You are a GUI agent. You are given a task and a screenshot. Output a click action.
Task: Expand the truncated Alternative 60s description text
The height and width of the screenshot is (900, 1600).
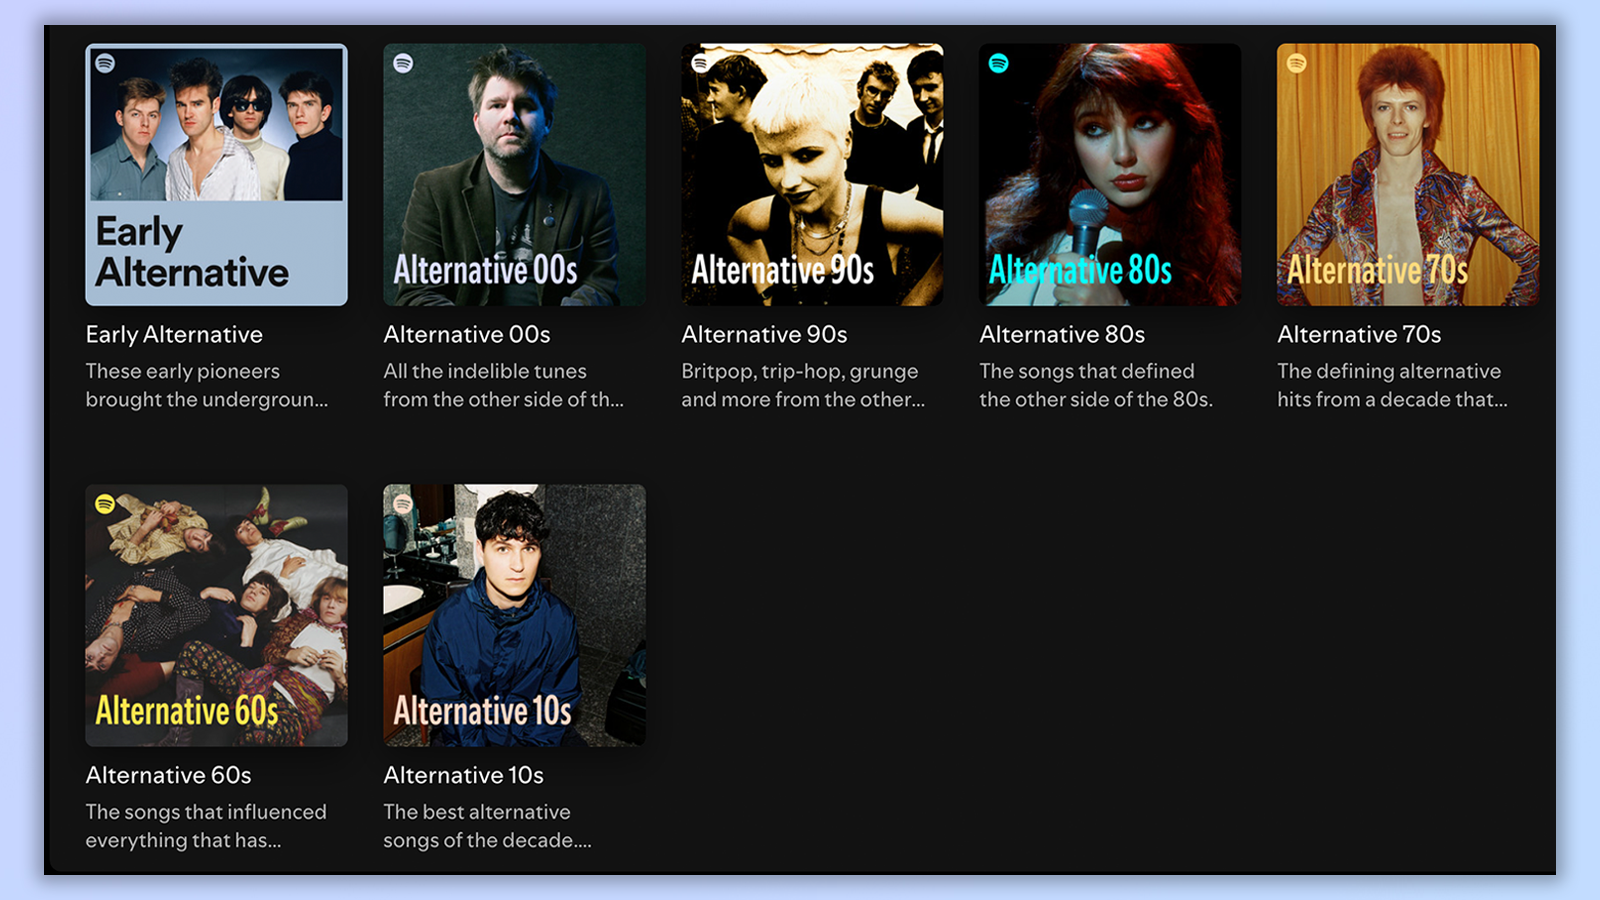[x=205, y=826]
